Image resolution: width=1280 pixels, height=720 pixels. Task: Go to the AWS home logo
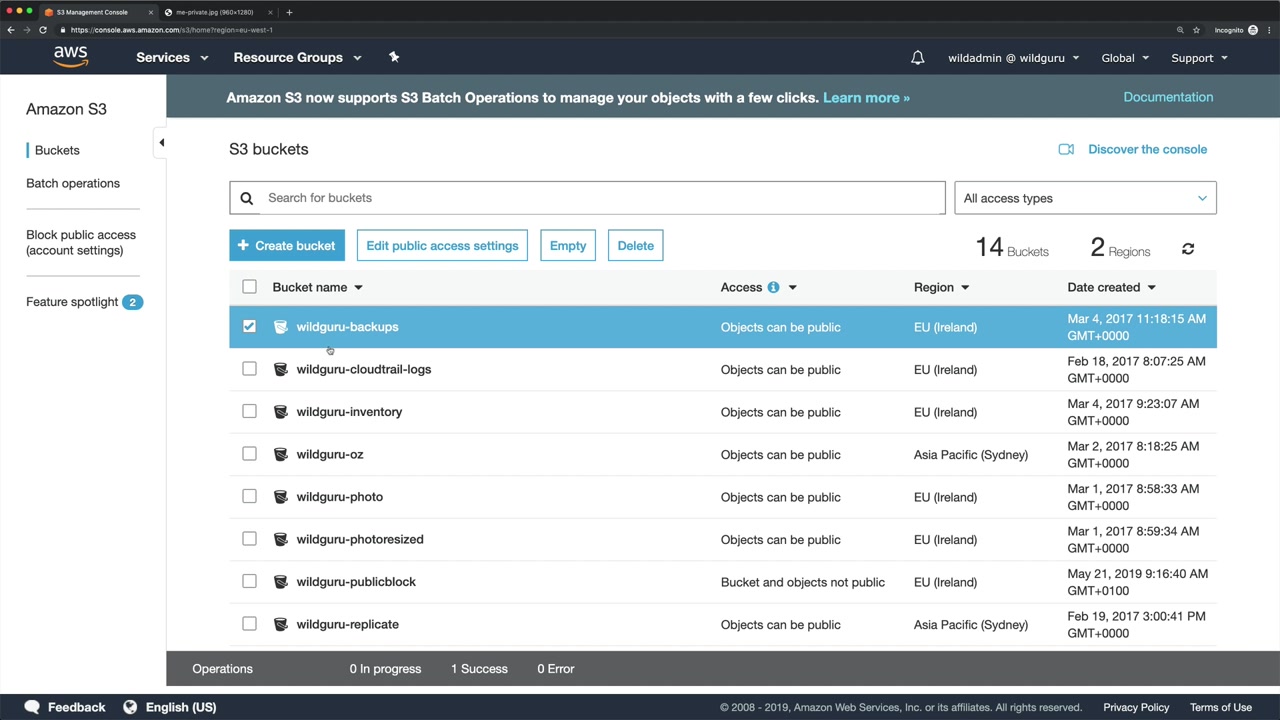click(x=71, y=57)
